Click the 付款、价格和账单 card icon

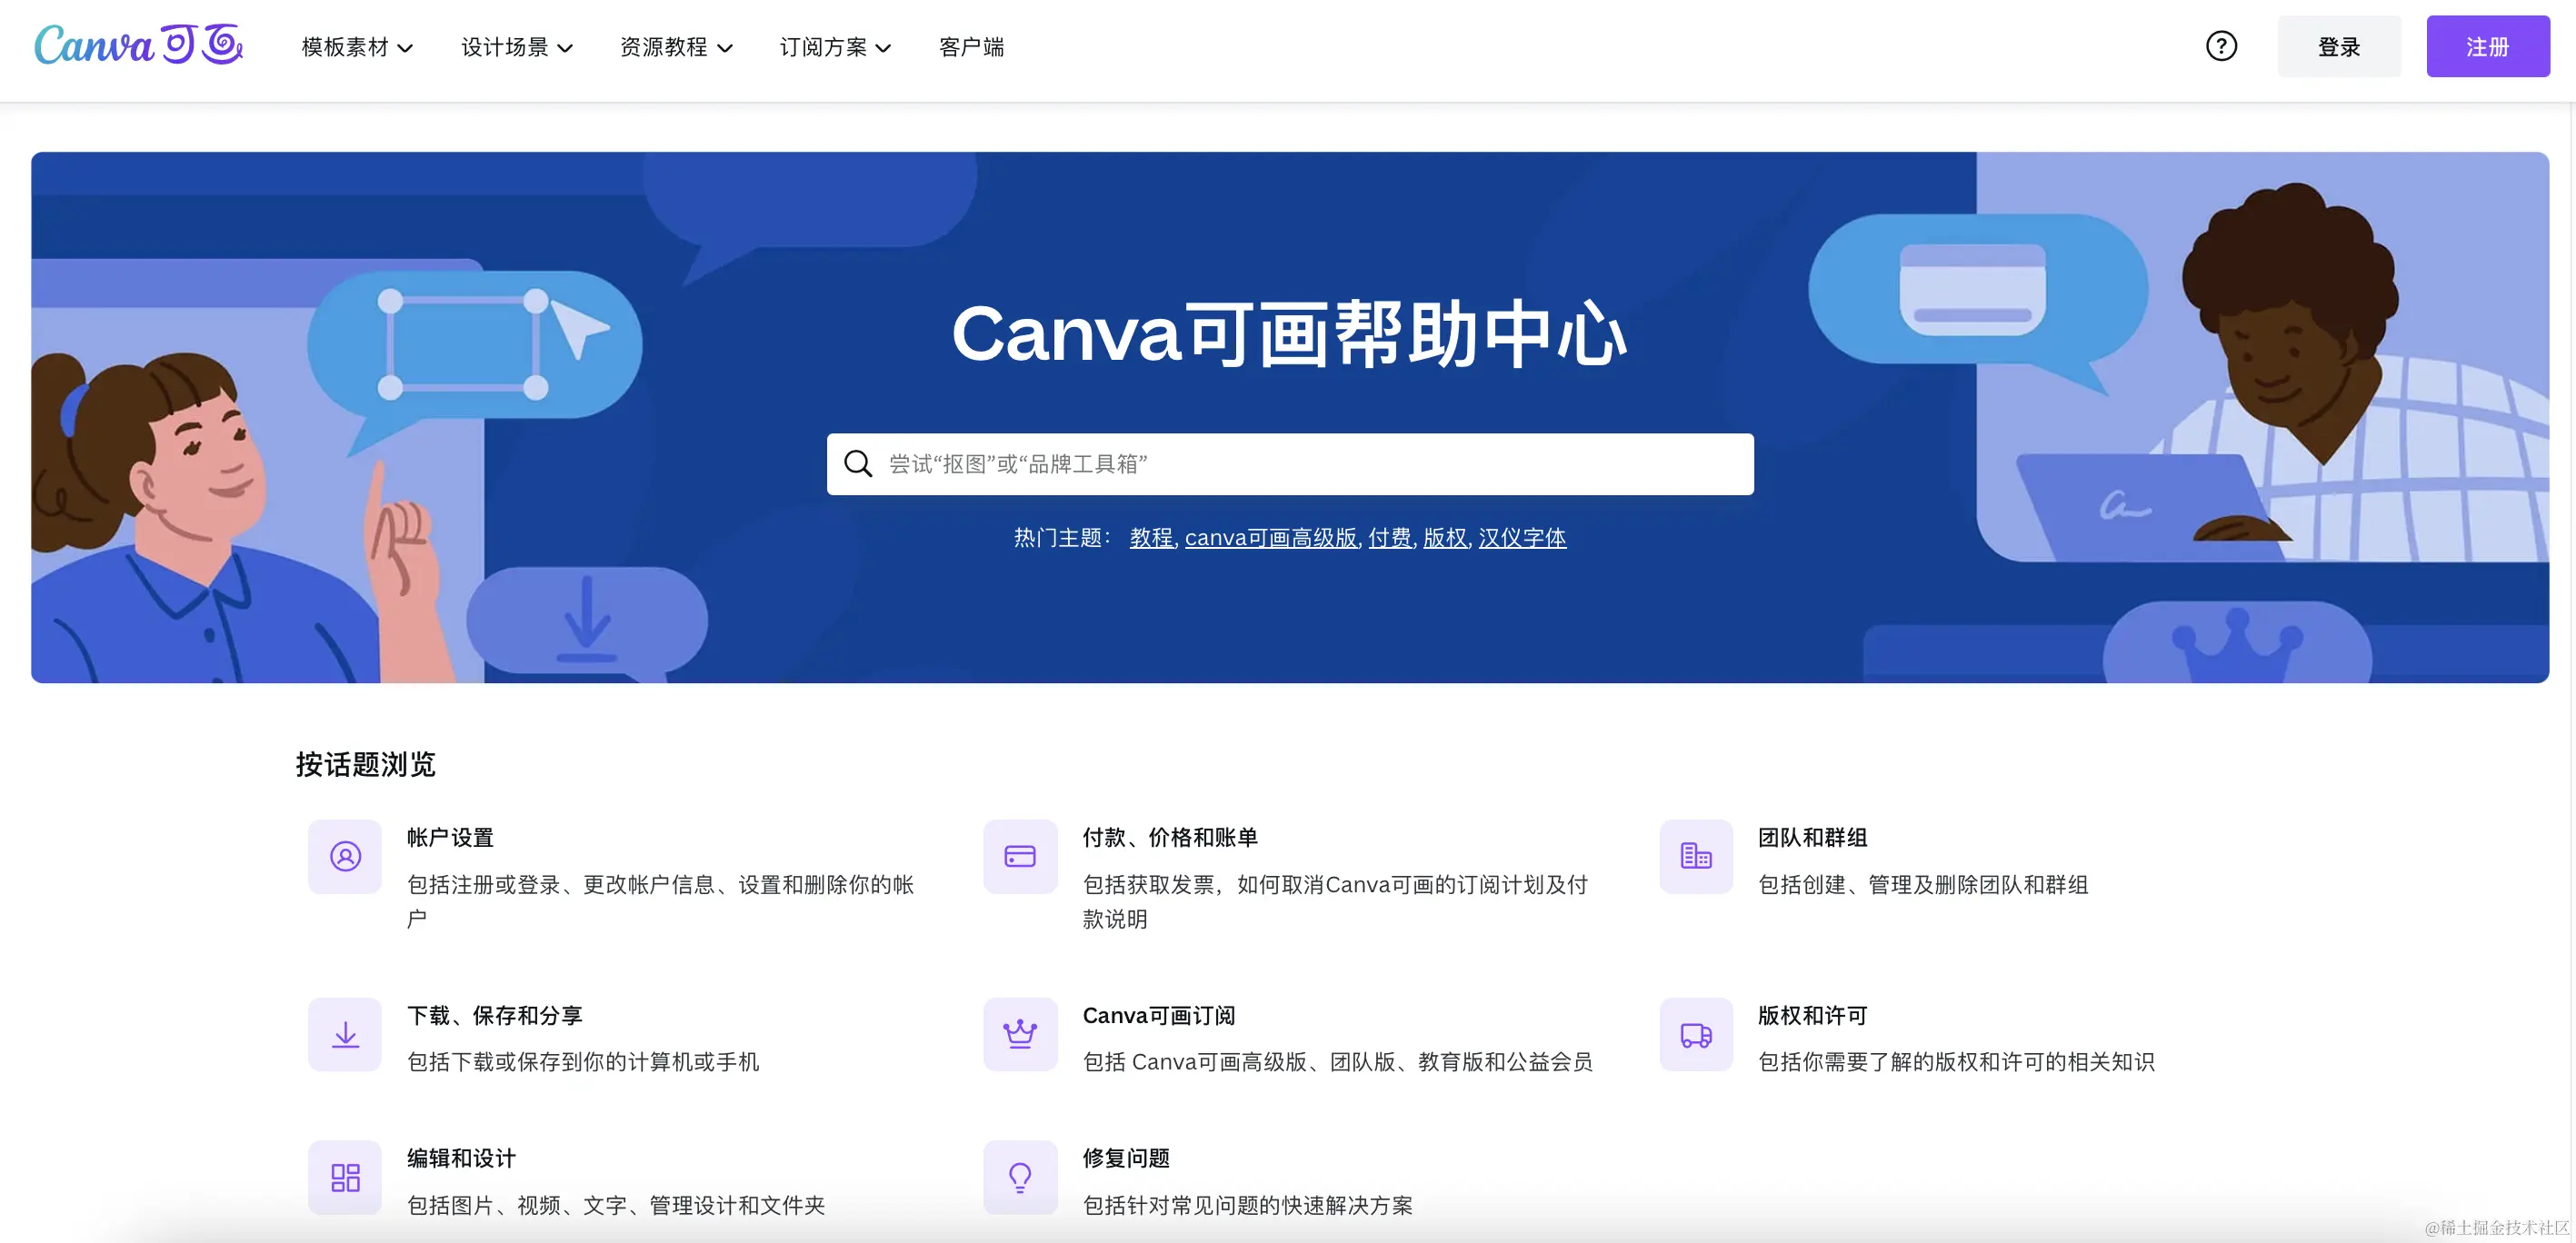pyautogui.click(x=1020, y=857)
